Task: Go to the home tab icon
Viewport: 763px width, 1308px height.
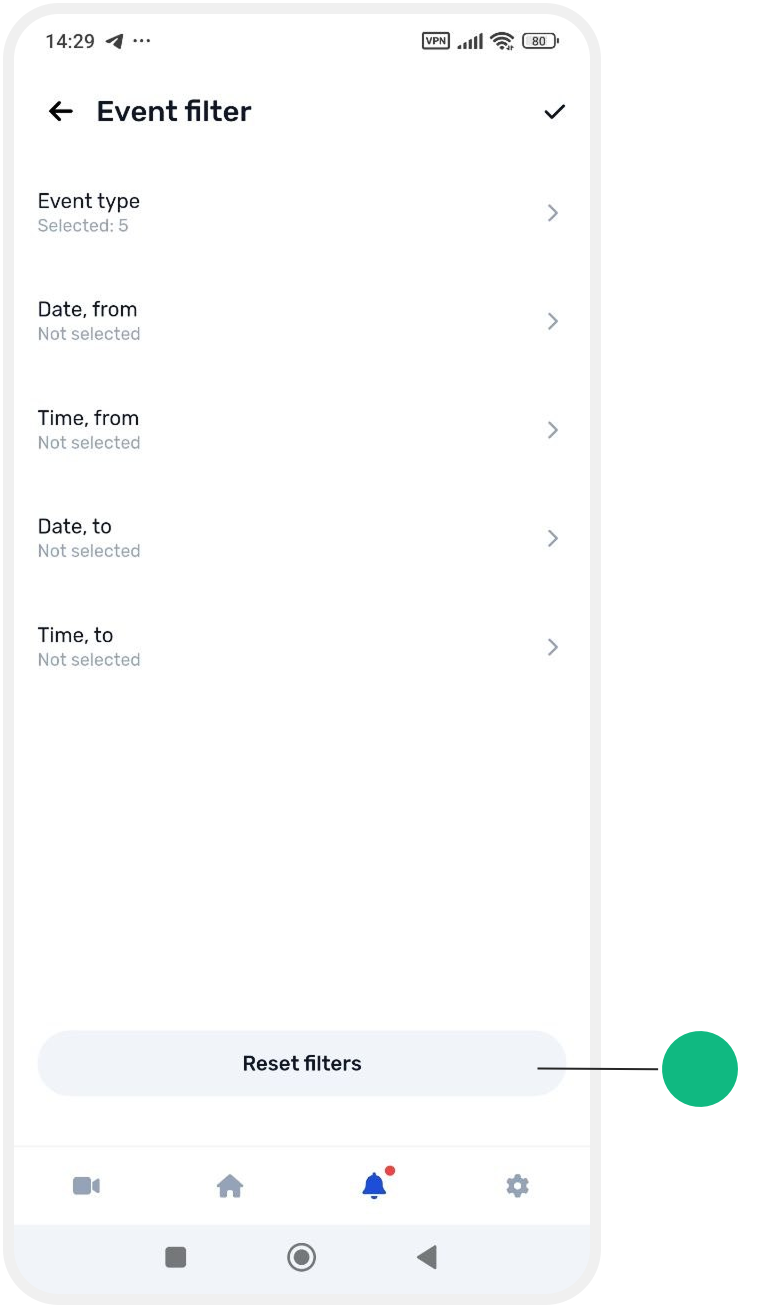Action: (230, 1186)
